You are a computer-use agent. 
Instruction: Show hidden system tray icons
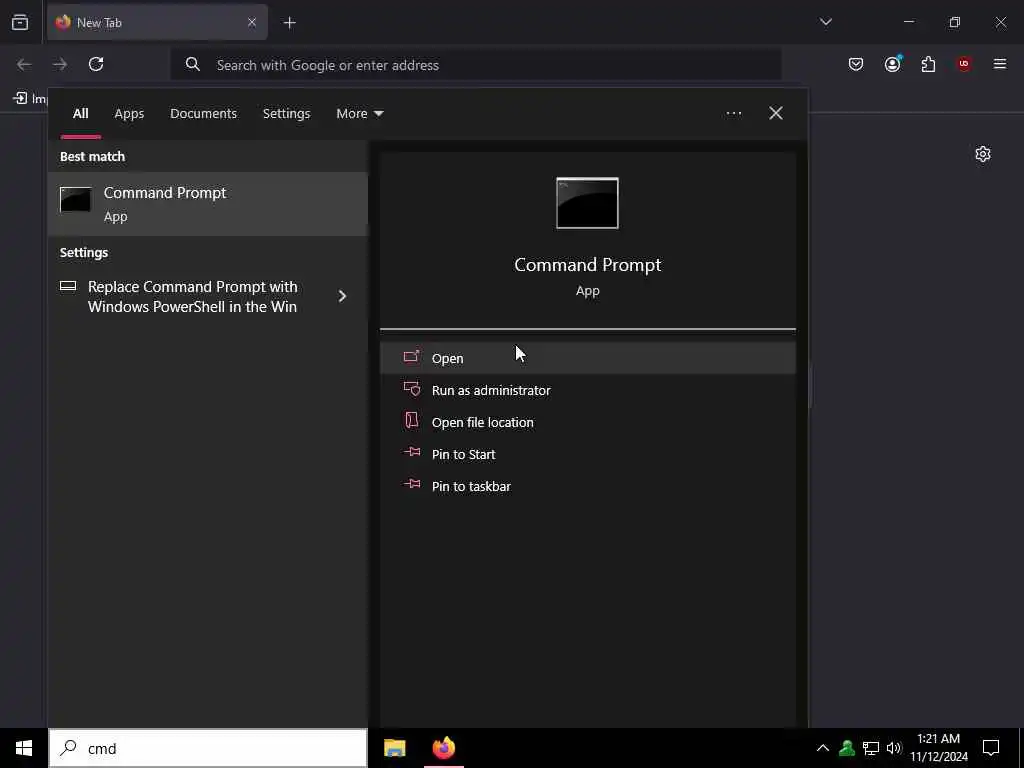coord(823,748)
